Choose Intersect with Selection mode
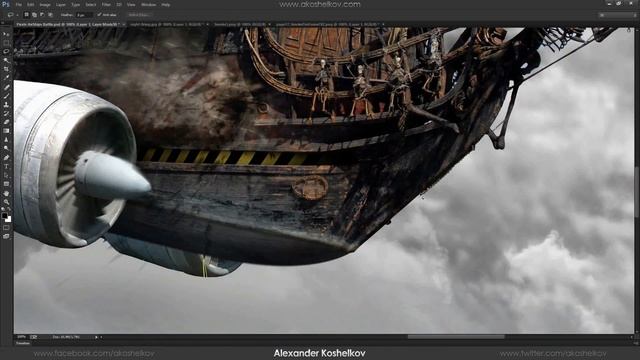The width and height of the screenshot is (640, 360). [50, 15]
